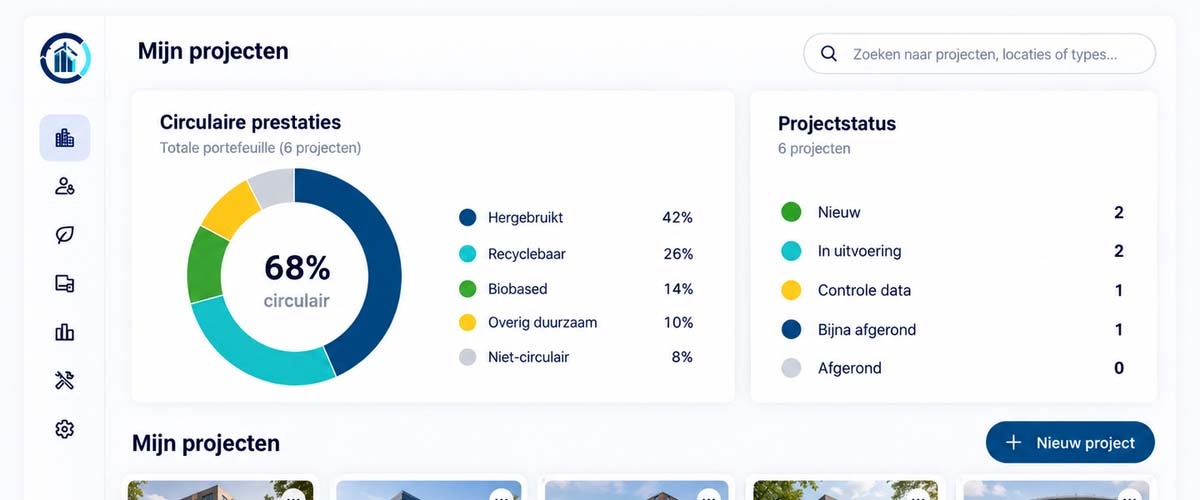
Task: Click the yellow donut chart segment
Action: click(228, 208)
